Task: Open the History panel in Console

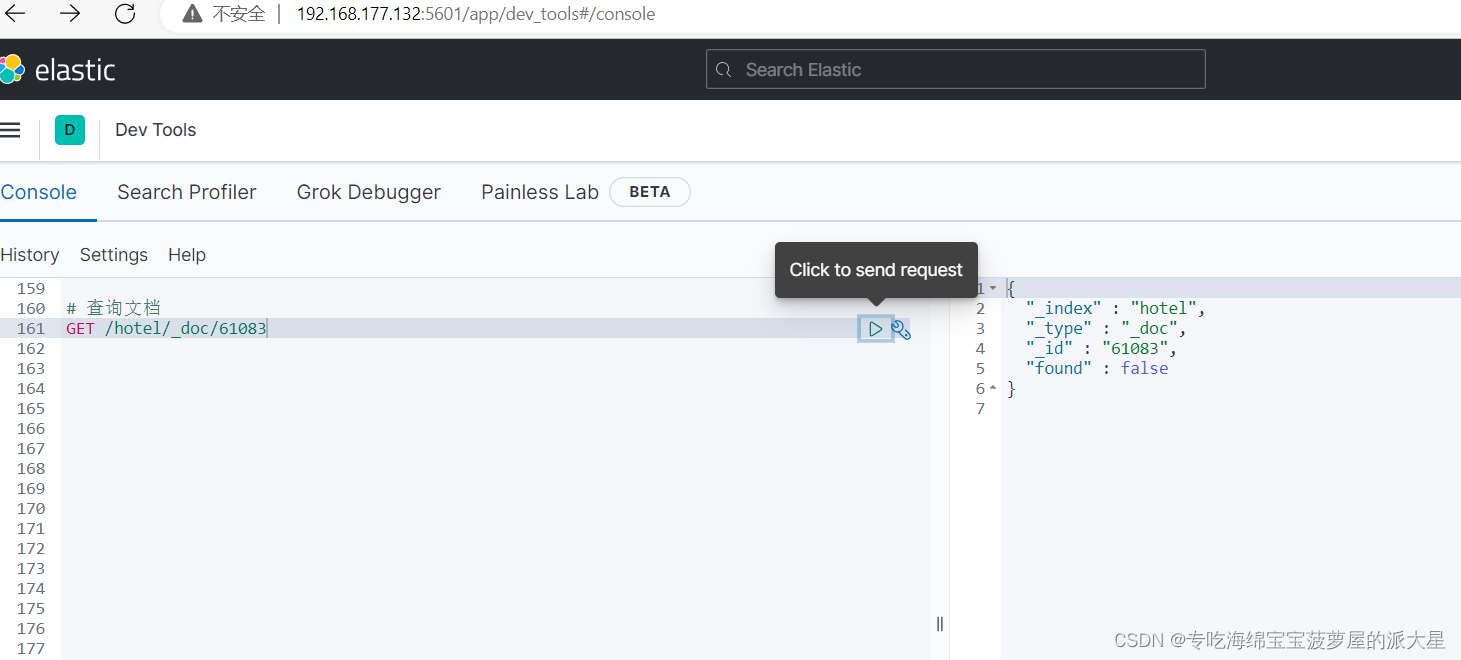Action: (30, 254)
